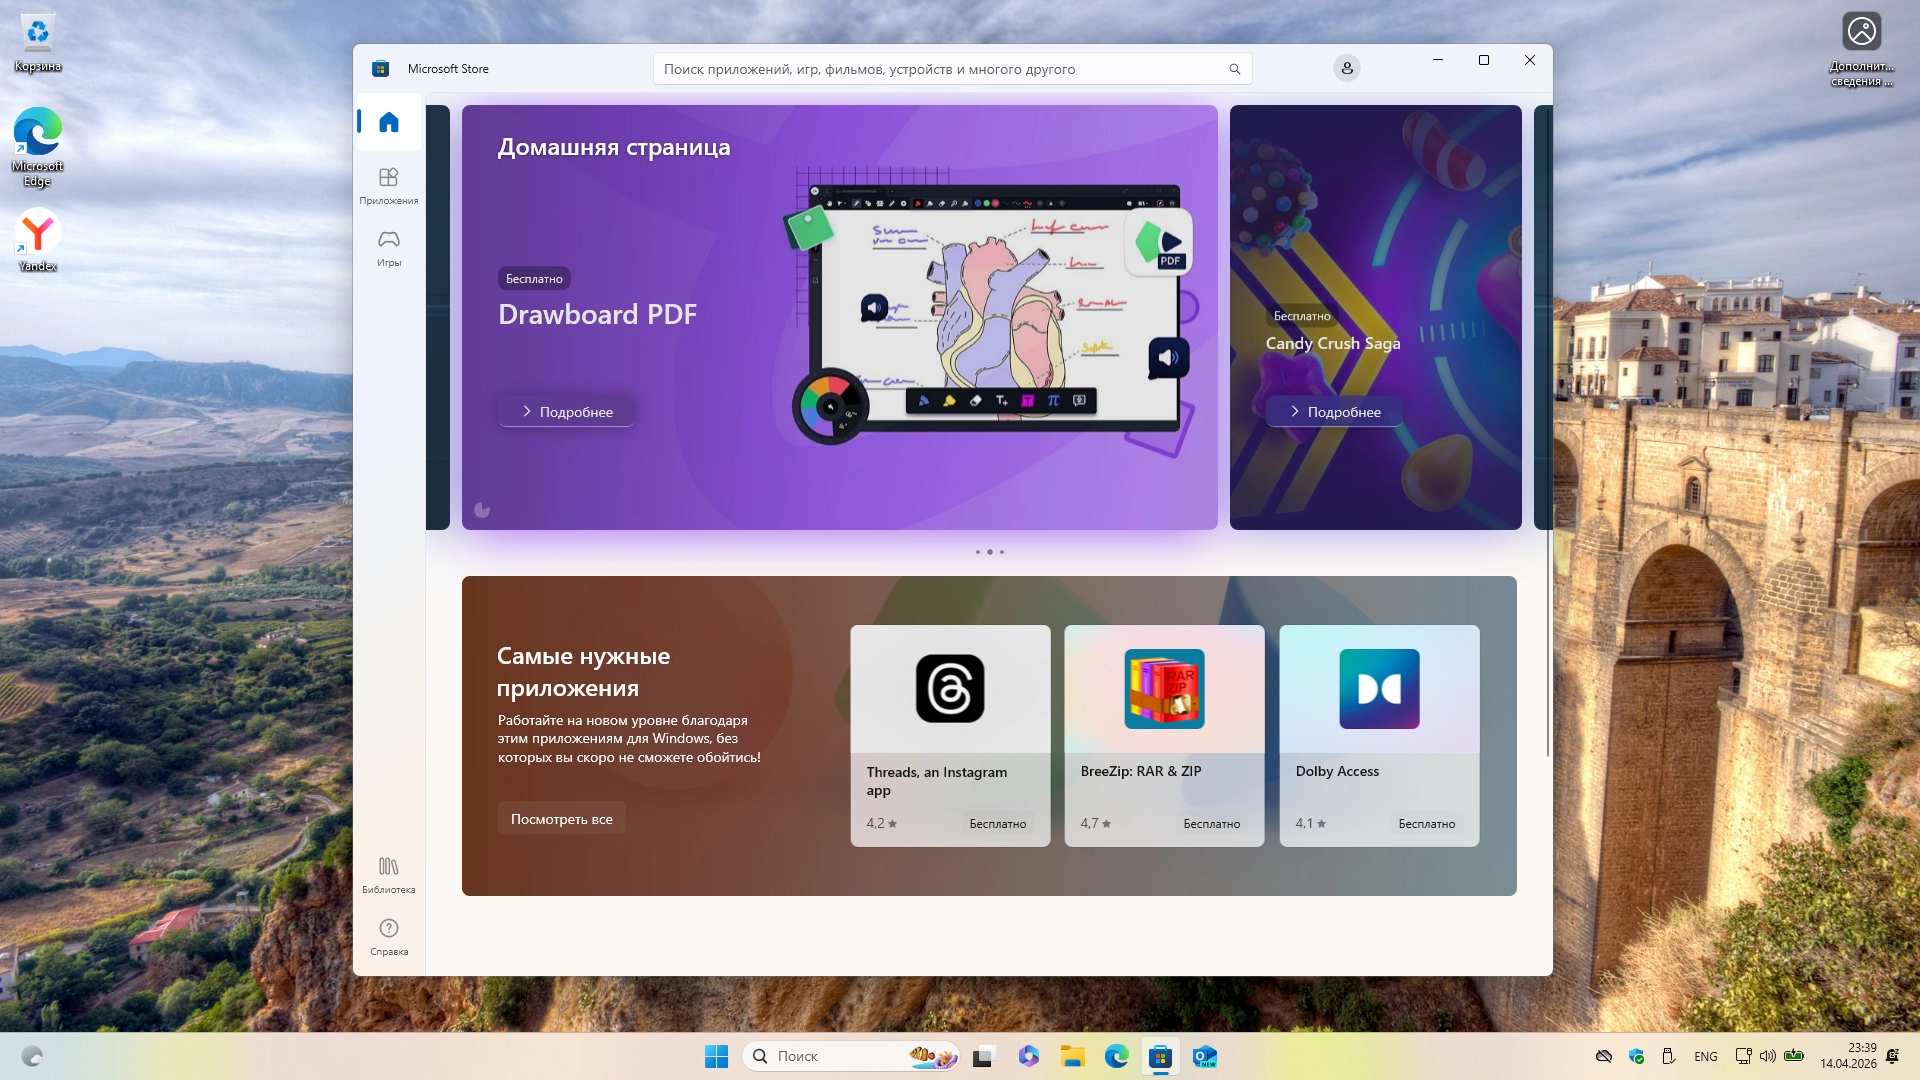Open the Windows Start menu
This screenshot has height=1080, width=1920.
[716, 1056]
